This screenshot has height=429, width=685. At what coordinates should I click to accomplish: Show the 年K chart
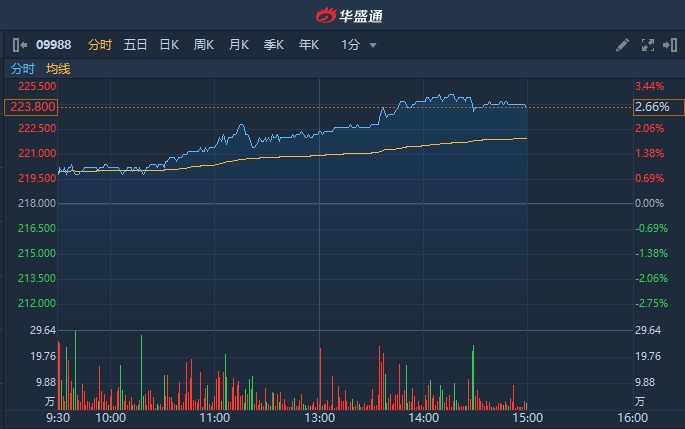pos(308,45)
